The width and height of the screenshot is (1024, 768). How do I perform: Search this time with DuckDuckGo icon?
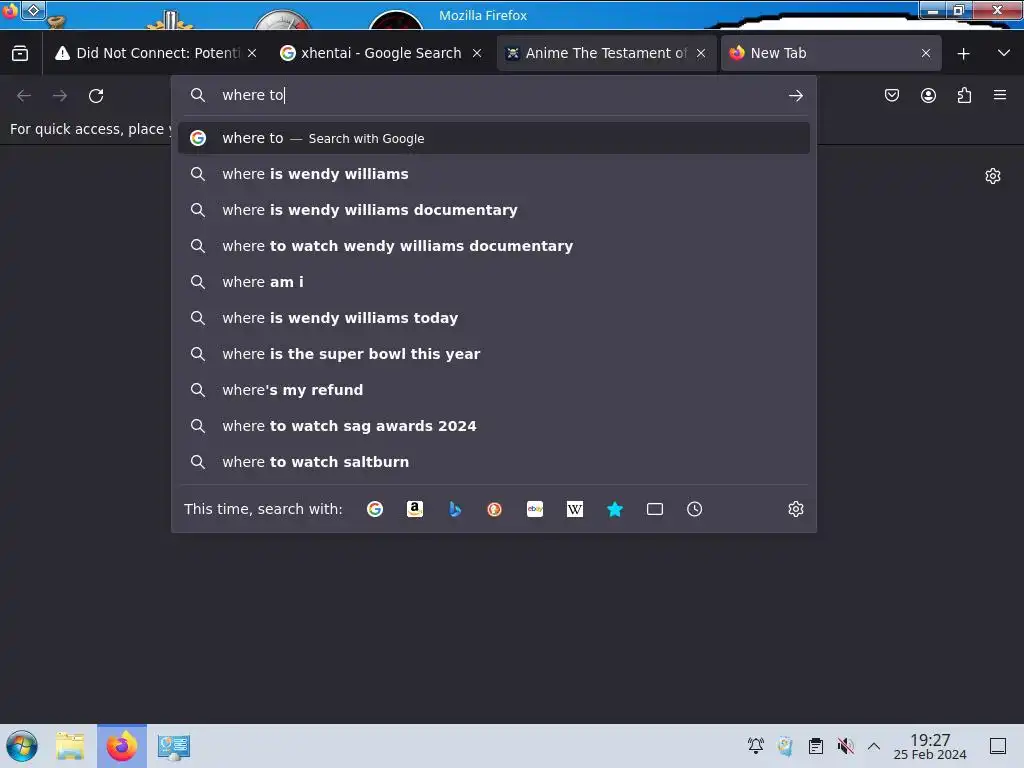pyautogui.click(x=494, y=509)
